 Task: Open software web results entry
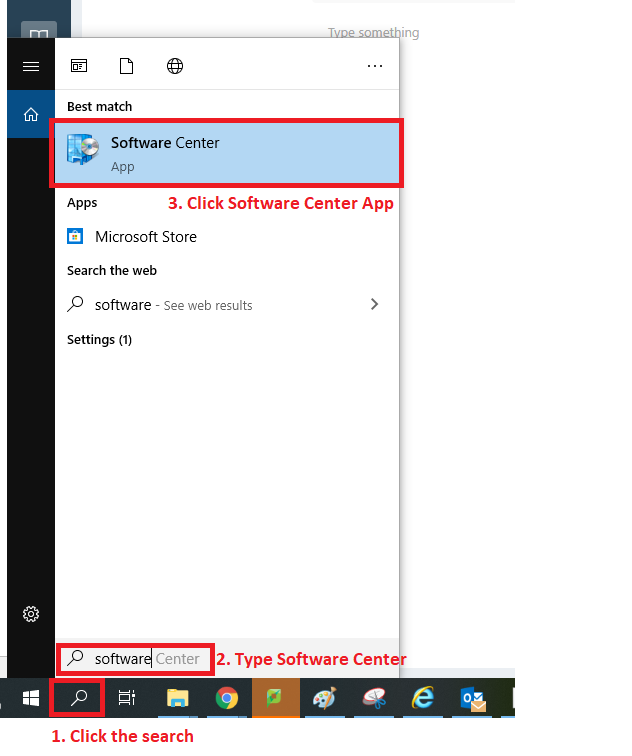[x=227, y=305]
